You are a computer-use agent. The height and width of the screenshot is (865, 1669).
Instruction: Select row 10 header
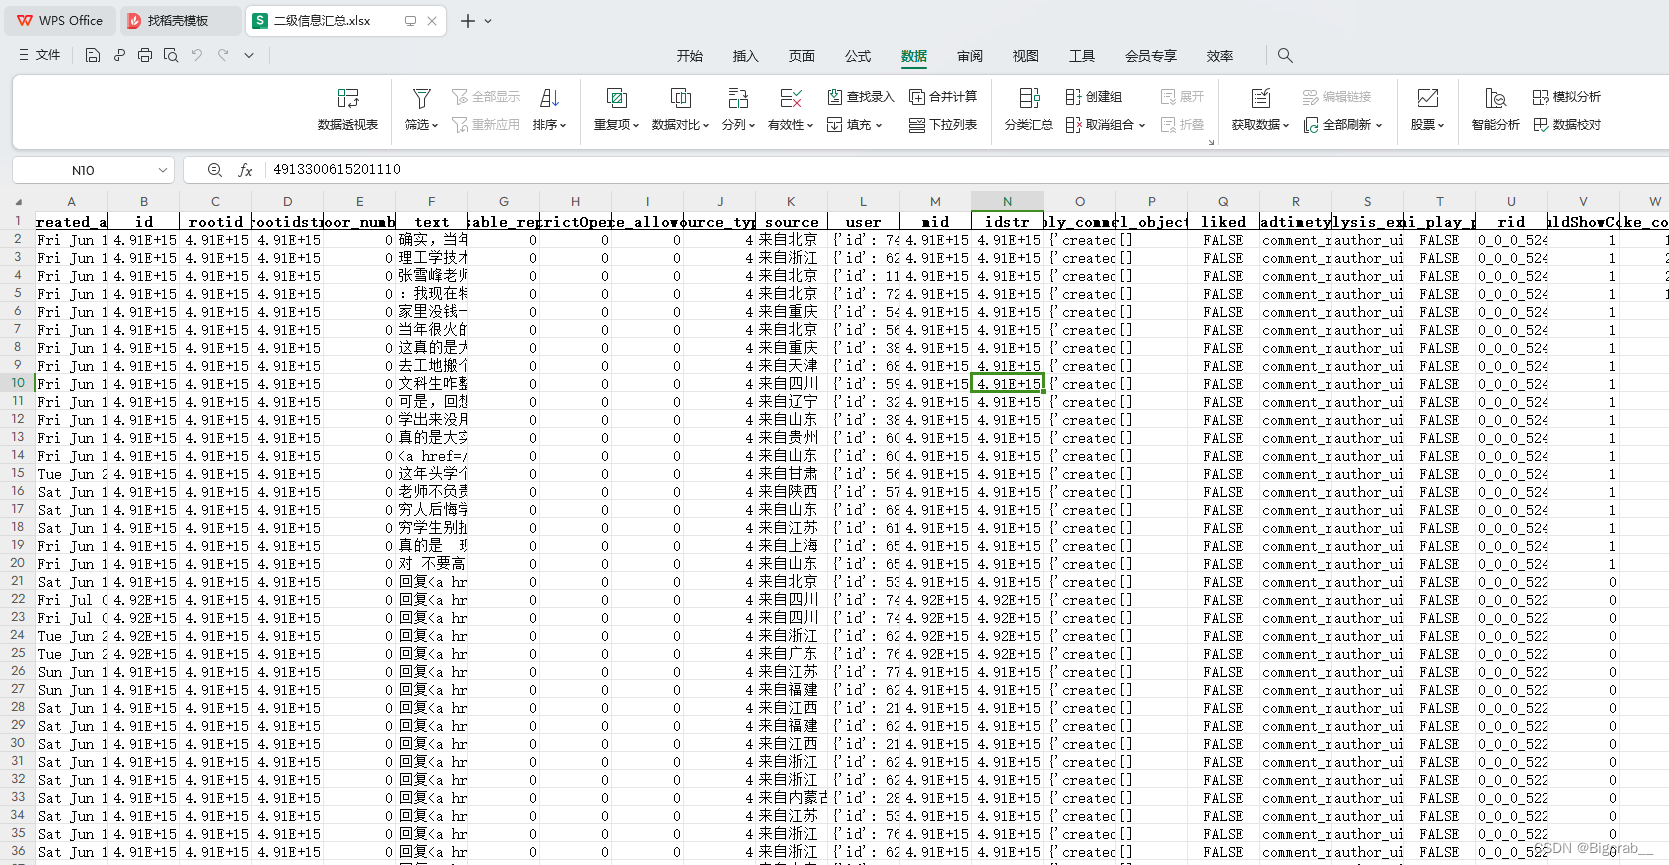coord(18,383)
